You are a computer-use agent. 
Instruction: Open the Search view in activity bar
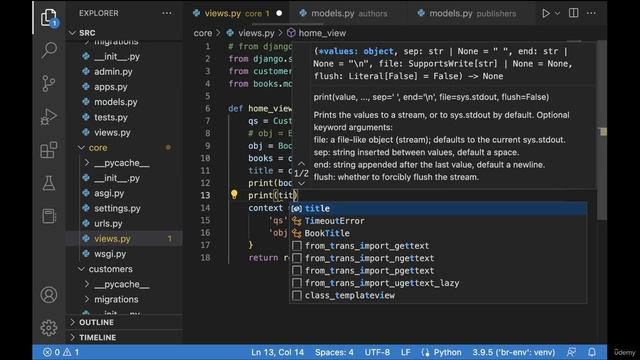49,51
